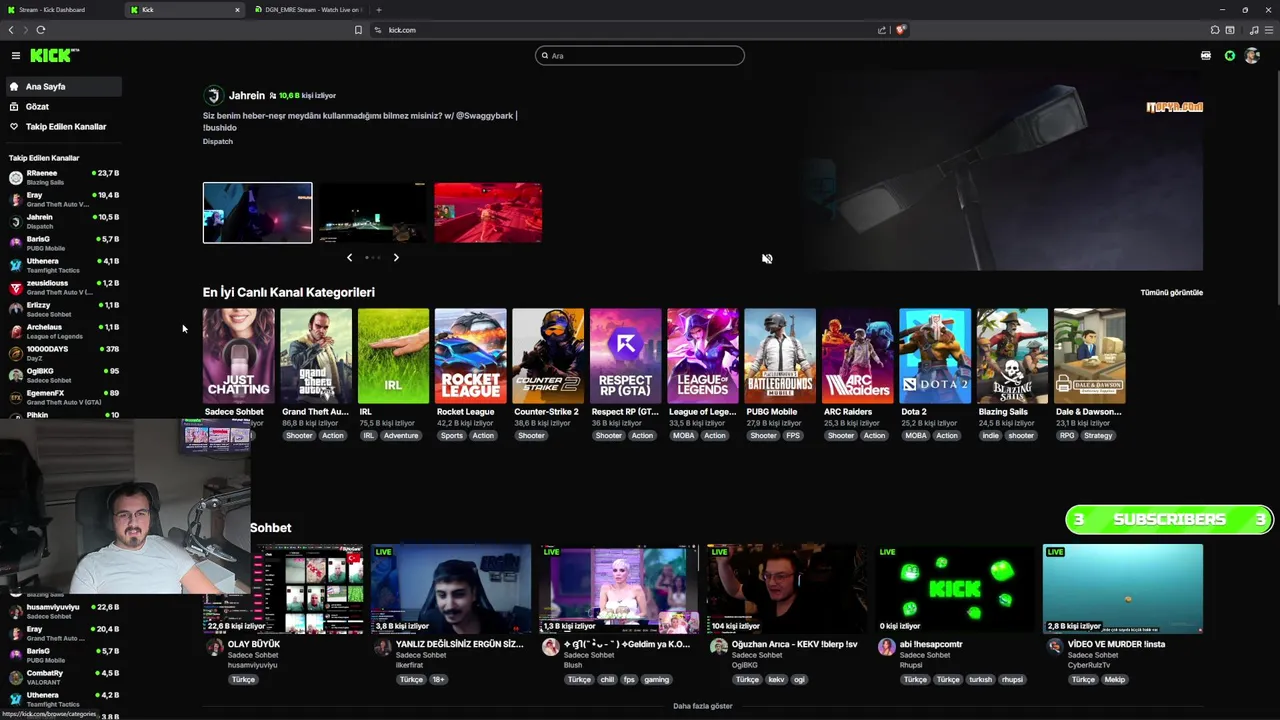Open Uthenera in followed channels list

[x=64, y=265]
